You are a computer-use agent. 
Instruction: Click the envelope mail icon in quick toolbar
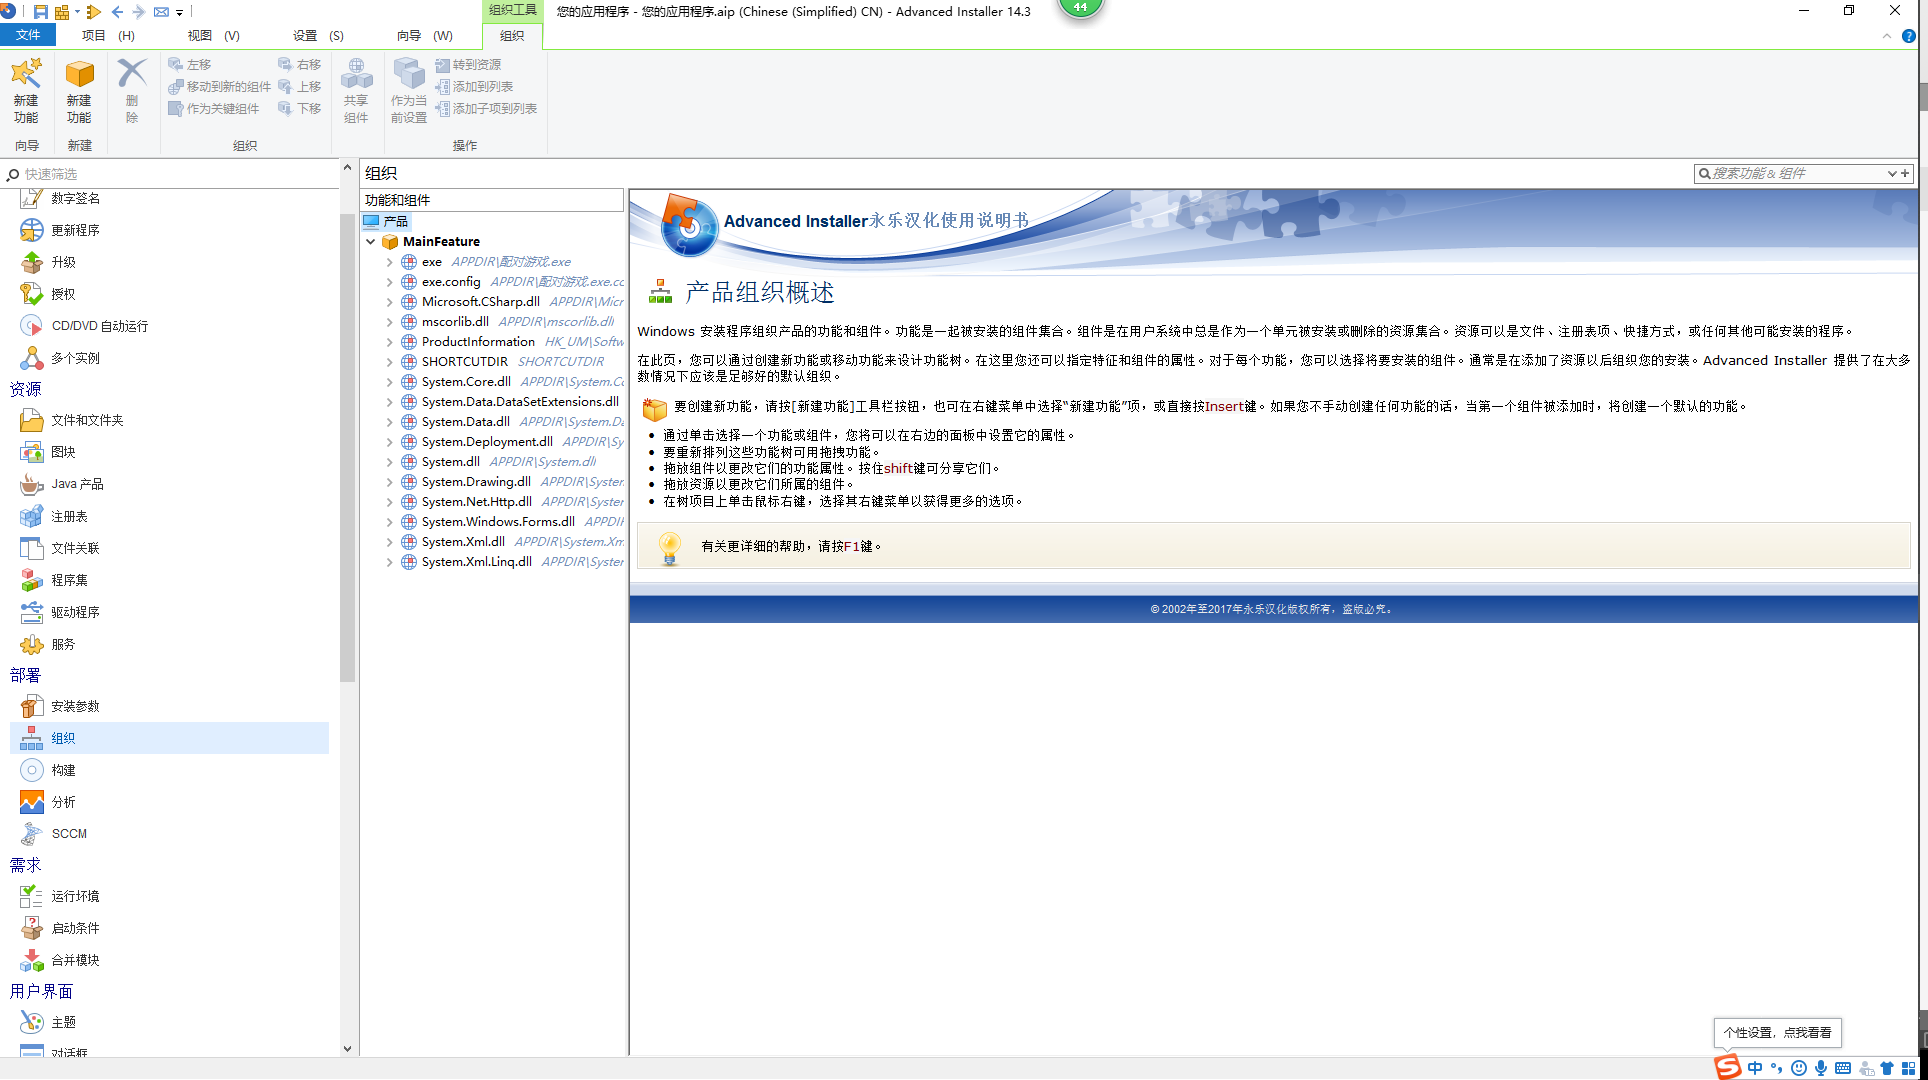[161, 12]
